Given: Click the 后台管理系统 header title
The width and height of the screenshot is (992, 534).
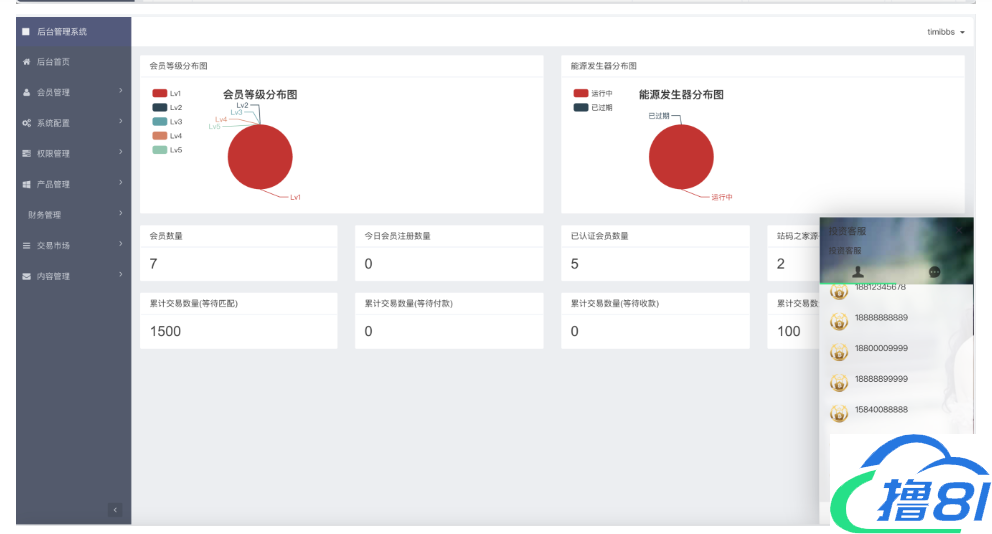Looking at the screenshot, I should 62,32.
